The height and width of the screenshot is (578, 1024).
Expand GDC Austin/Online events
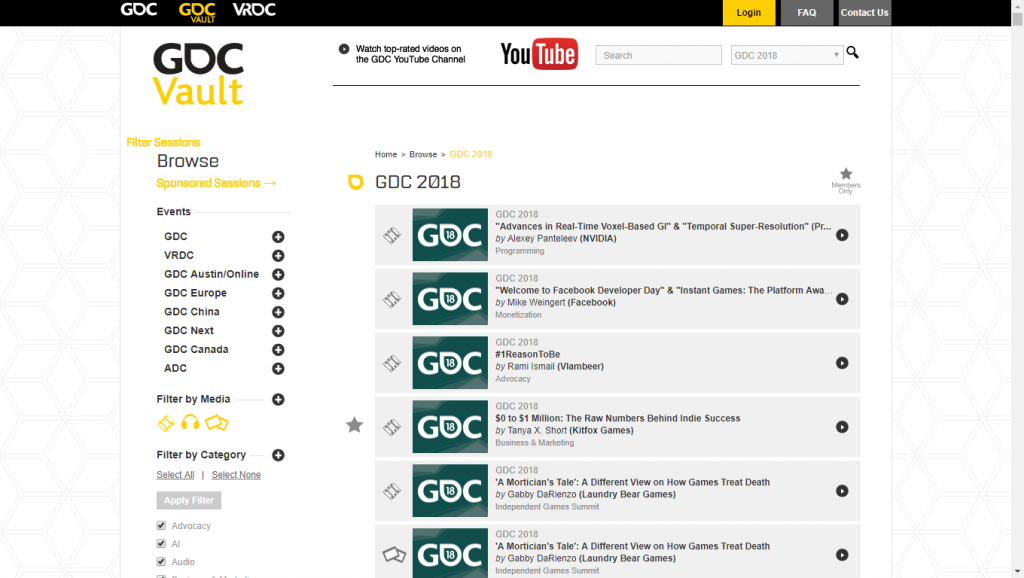[278, 275]
